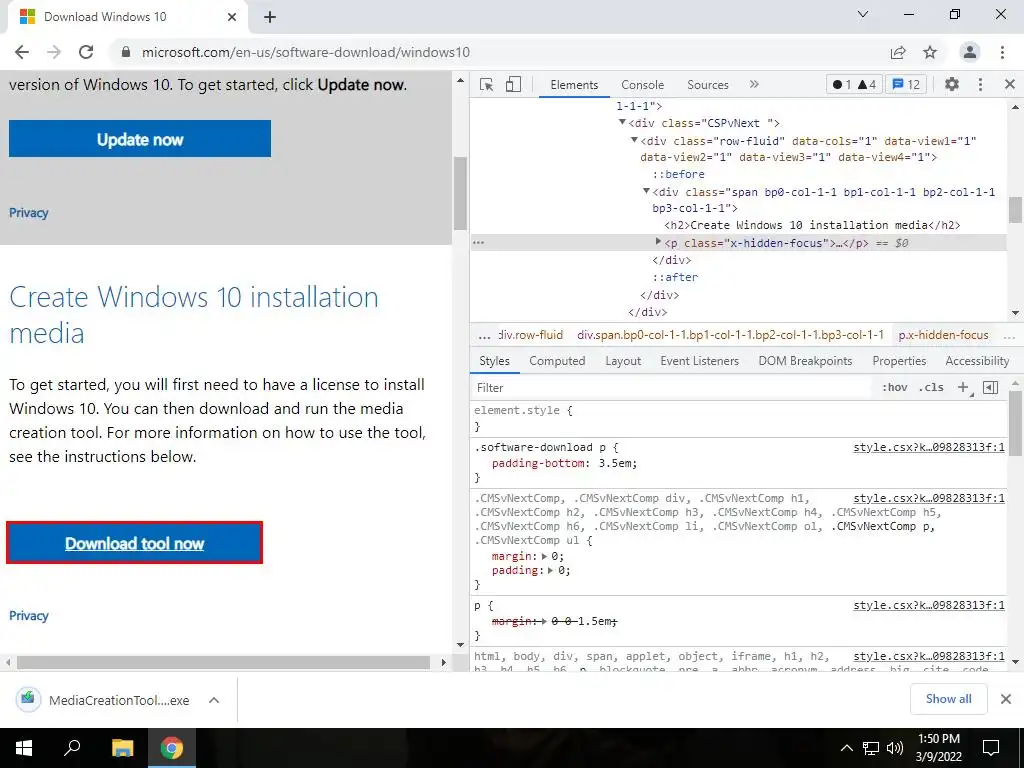The image size is (1024, 768).
Task: Open a new tab with plus
Action: tap(270, 18)
